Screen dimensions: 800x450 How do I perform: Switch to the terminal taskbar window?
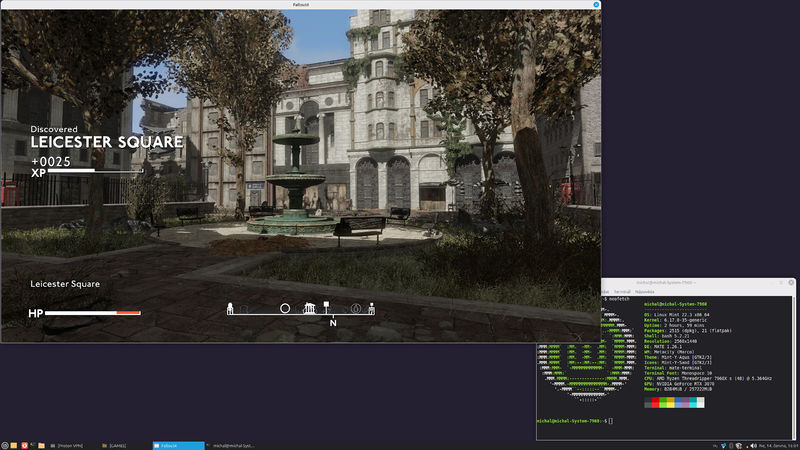[x=230, y=446]
